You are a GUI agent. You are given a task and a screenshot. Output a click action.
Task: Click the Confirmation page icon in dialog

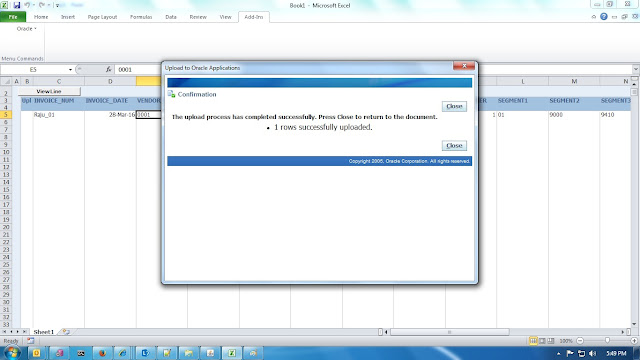coord(171,94)
